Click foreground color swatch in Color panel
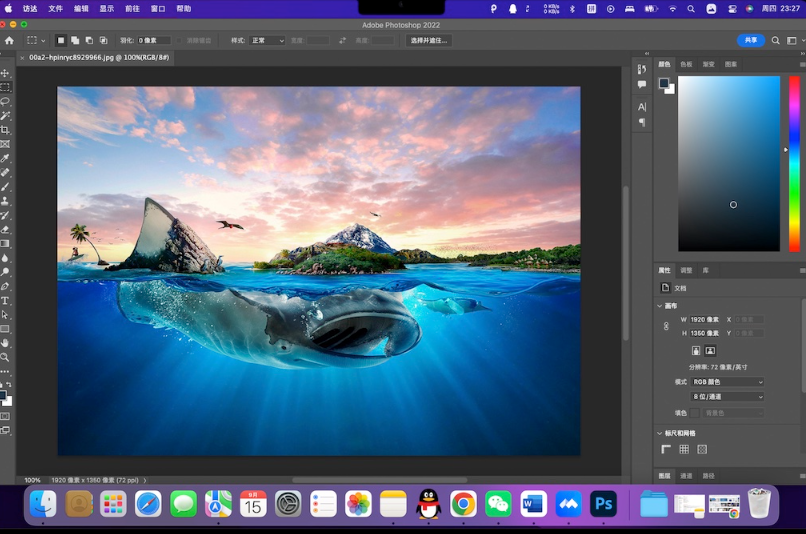 pos(664,83)
